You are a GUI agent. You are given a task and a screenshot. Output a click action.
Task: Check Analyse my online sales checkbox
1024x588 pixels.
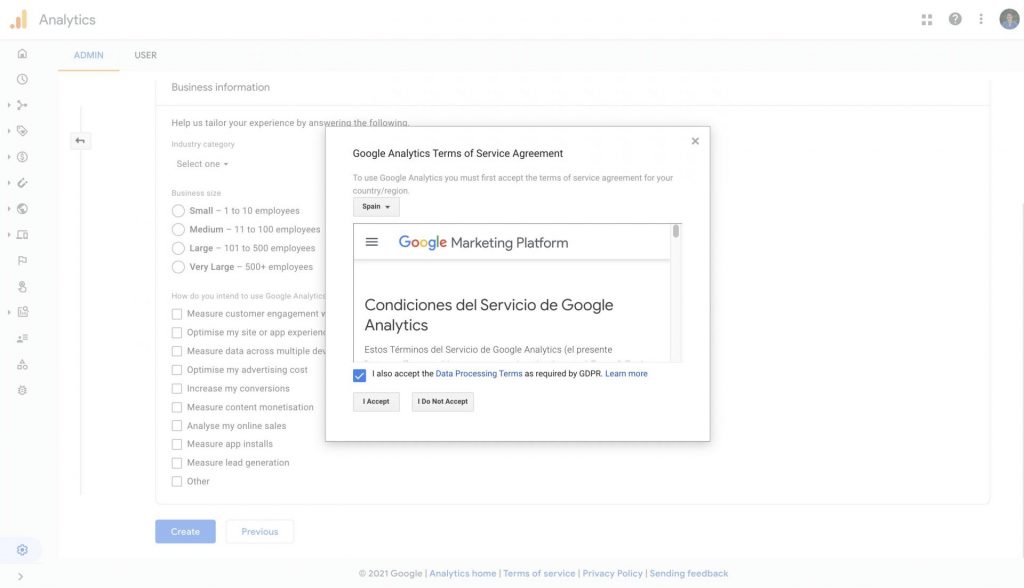click(x=177, y=426)
